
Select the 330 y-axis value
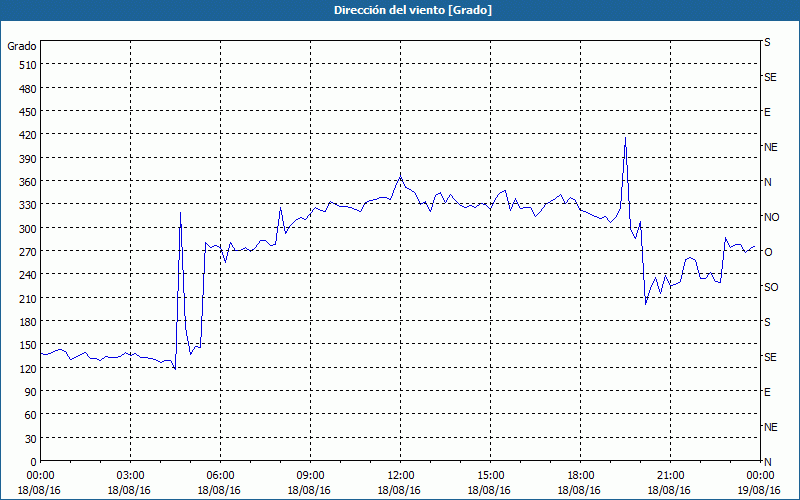coord(28,205)
